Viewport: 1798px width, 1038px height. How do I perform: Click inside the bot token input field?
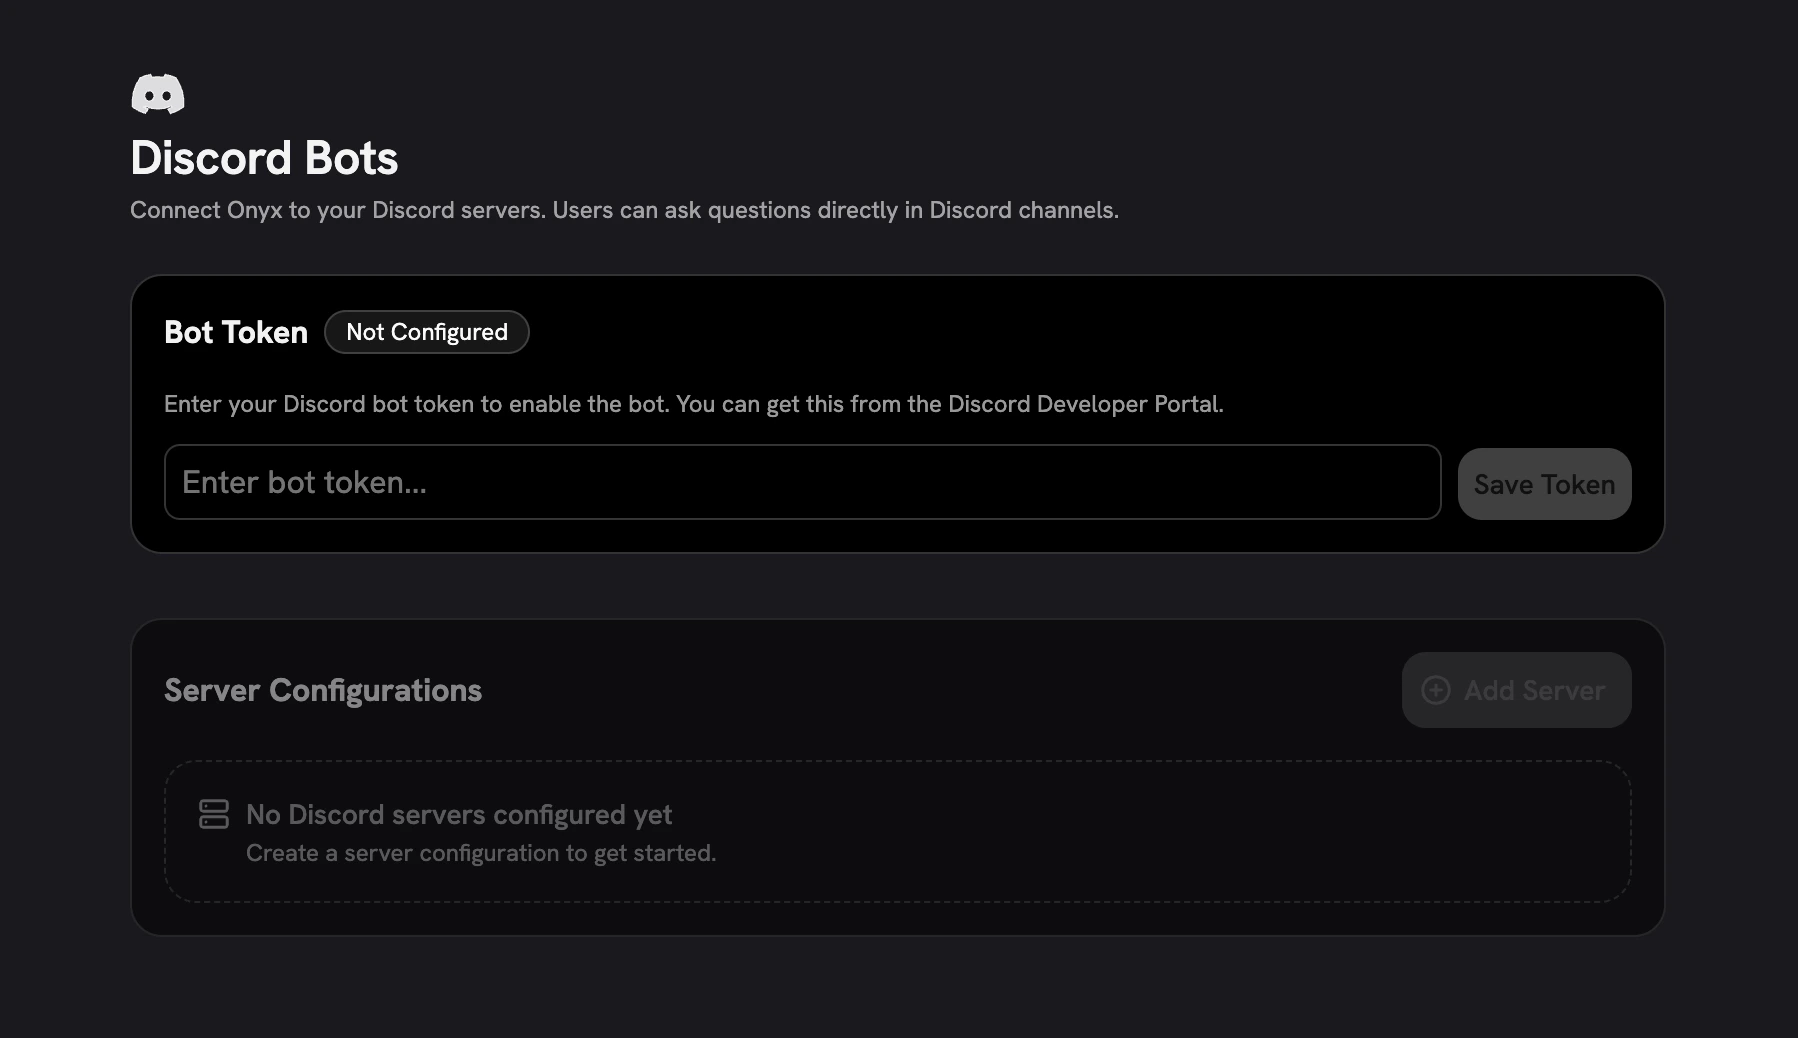pyautogui.click(x=800, y=482)
